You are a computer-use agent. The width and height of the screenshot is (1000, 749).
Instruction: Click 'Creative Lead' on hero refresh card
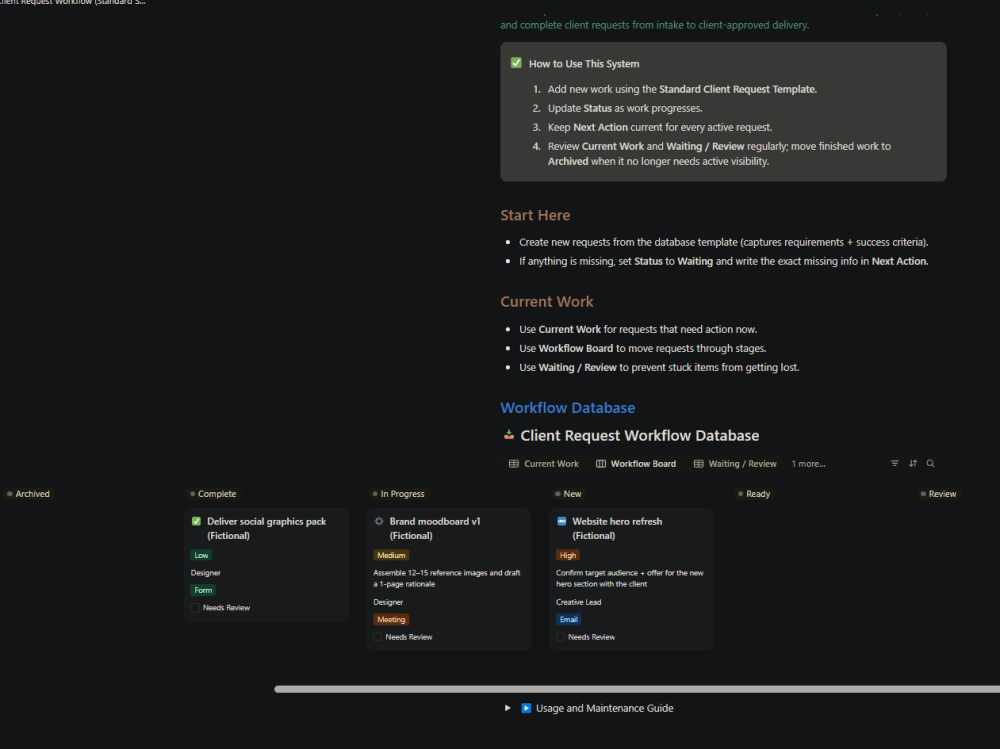pos(578,602)
